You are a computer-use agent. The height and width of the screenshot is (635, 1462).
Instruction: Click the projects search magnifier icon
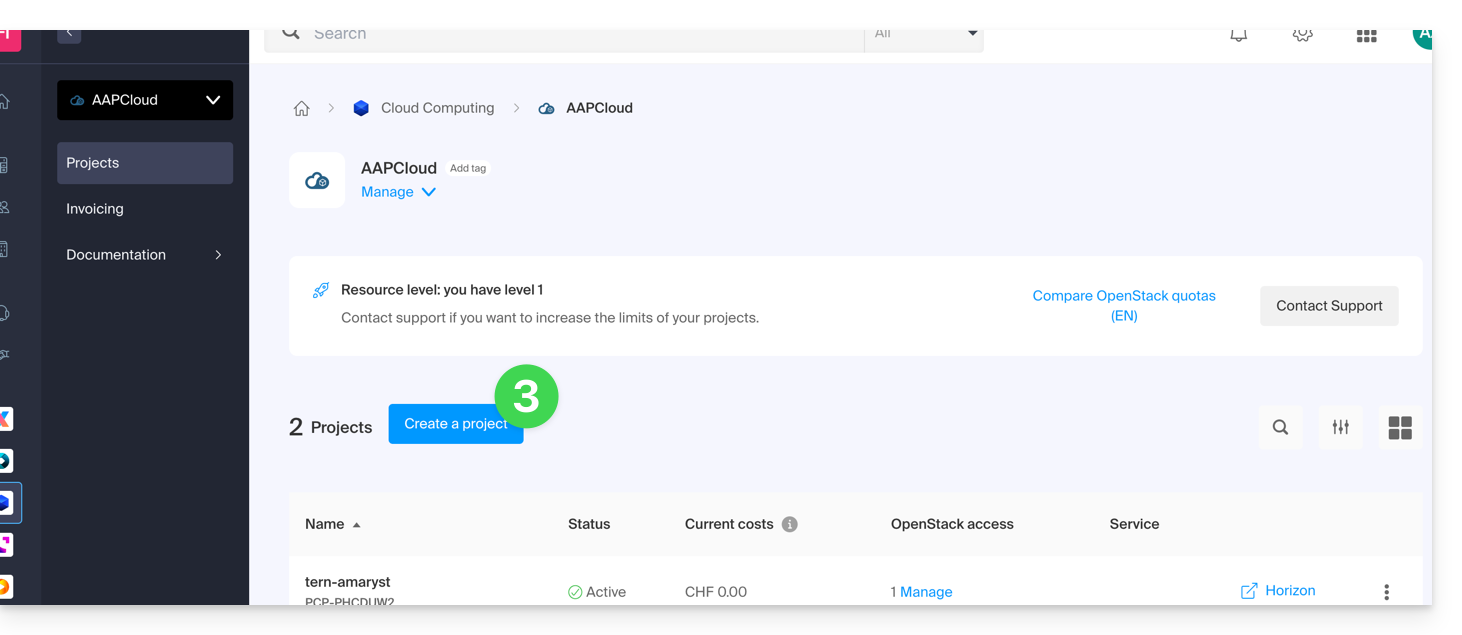click(x=1280, y=427)
